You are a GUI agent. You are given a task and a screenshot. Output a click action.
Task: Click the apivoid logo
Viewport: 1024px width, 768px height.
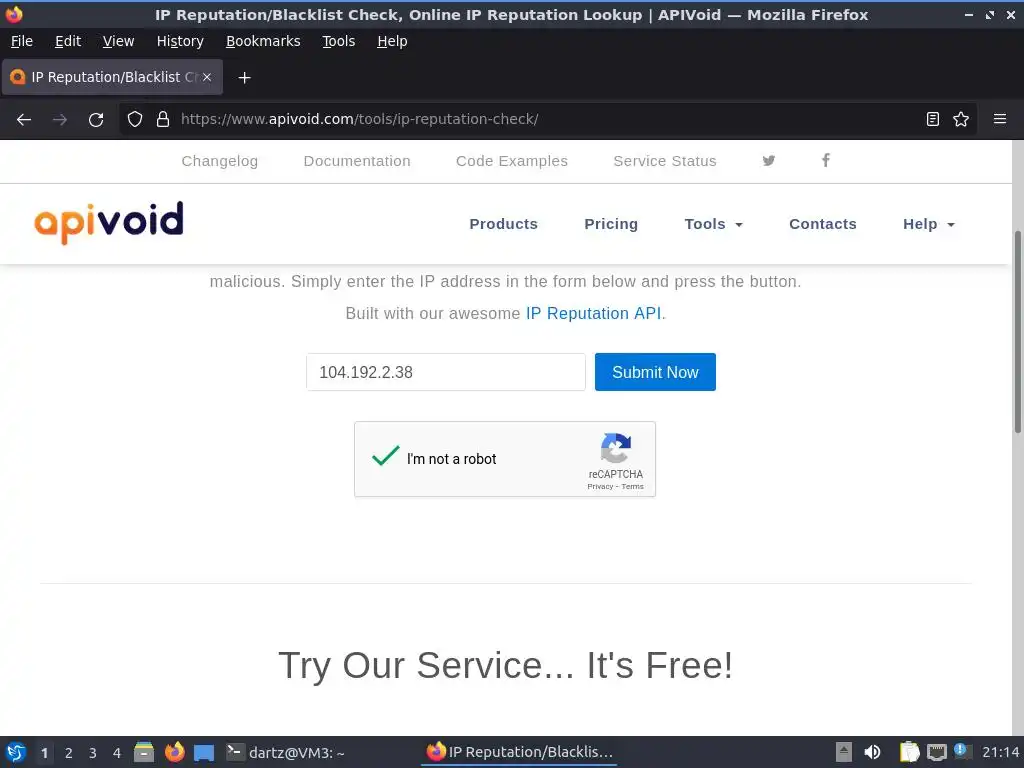coord(109,223)
